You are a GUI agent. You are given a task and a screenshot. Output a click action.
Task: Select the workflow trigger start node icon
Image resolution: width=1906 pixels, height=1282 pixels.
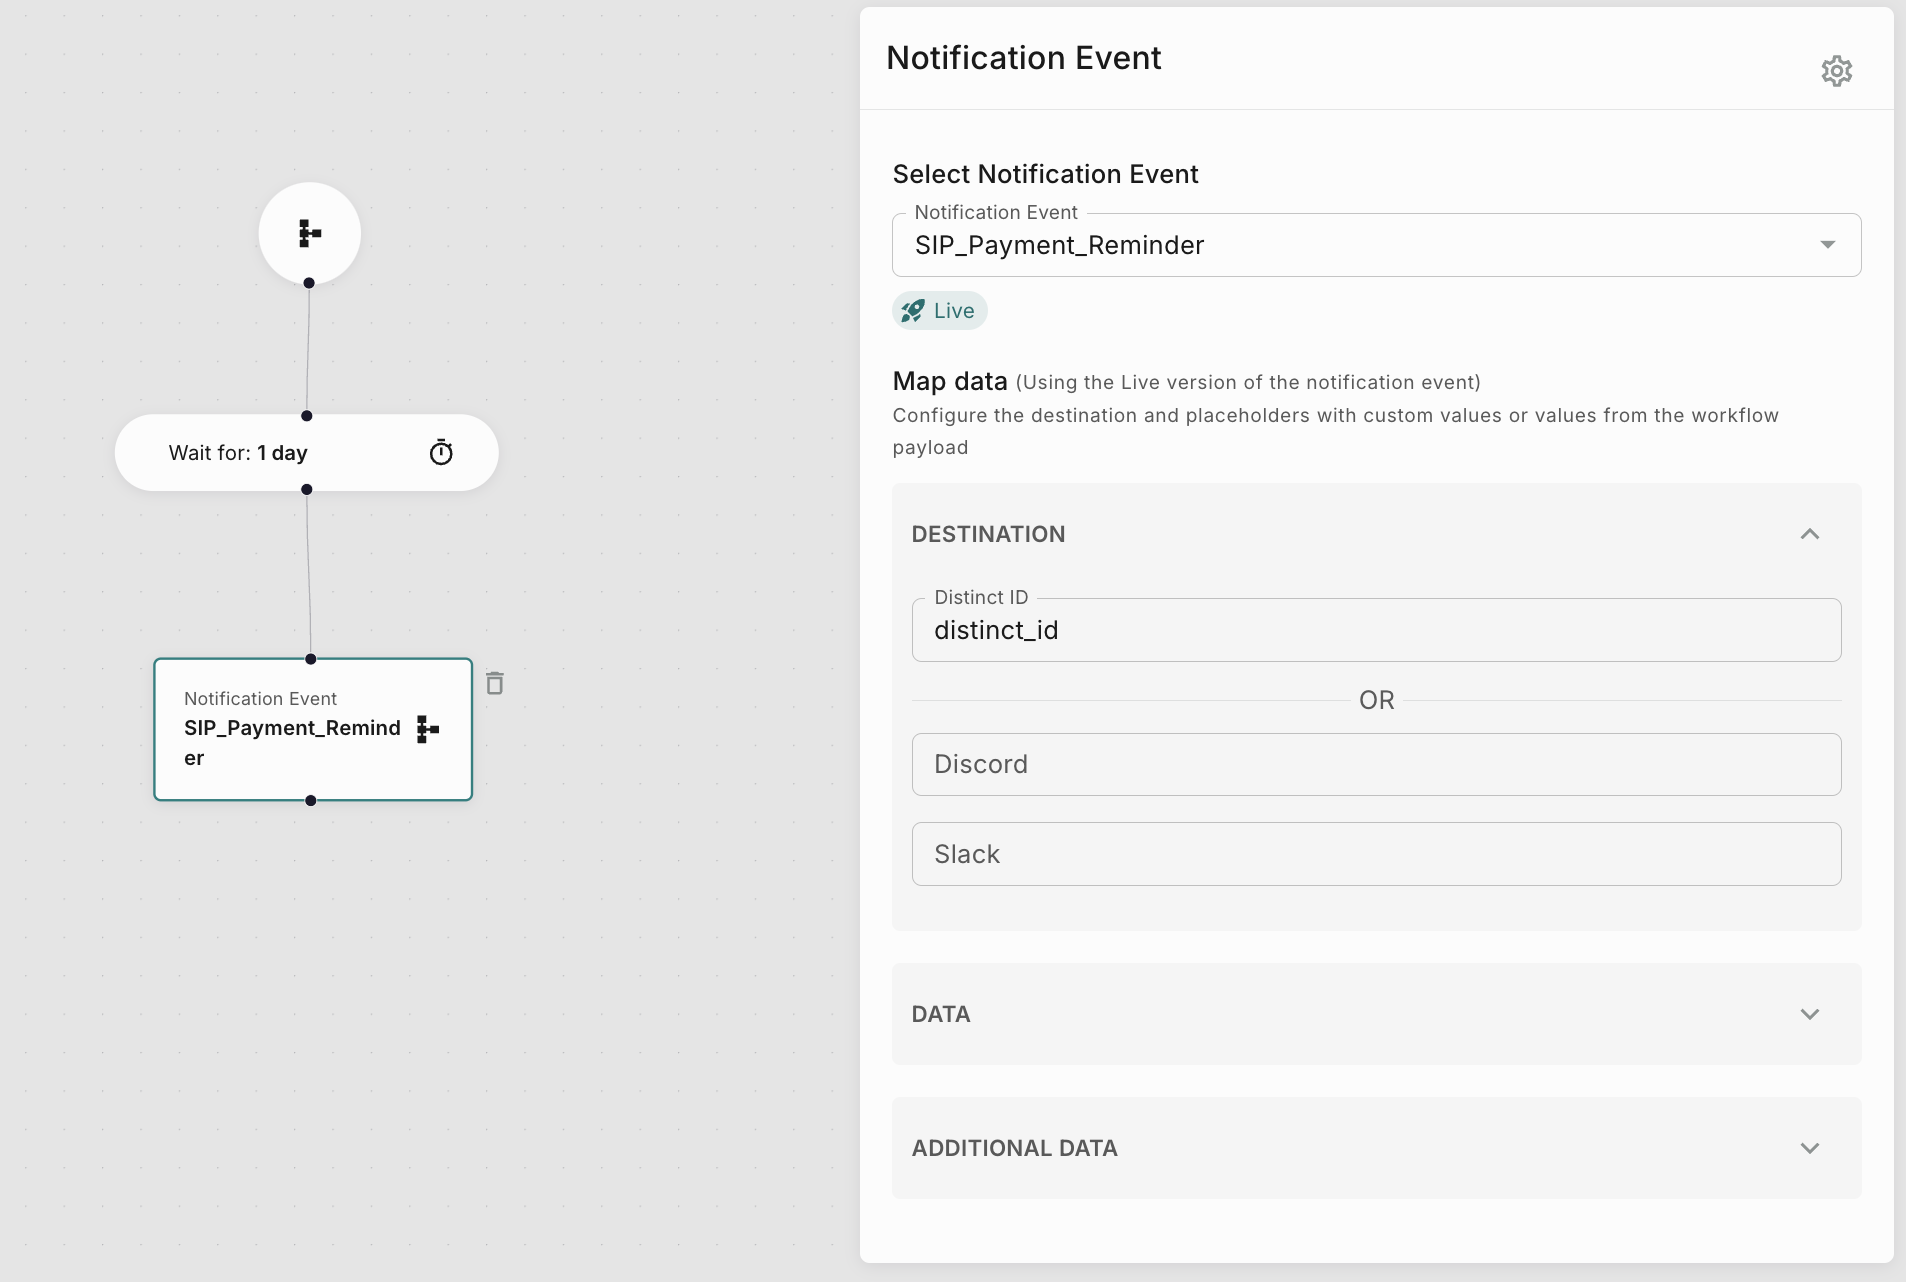(x=310, y=233)
